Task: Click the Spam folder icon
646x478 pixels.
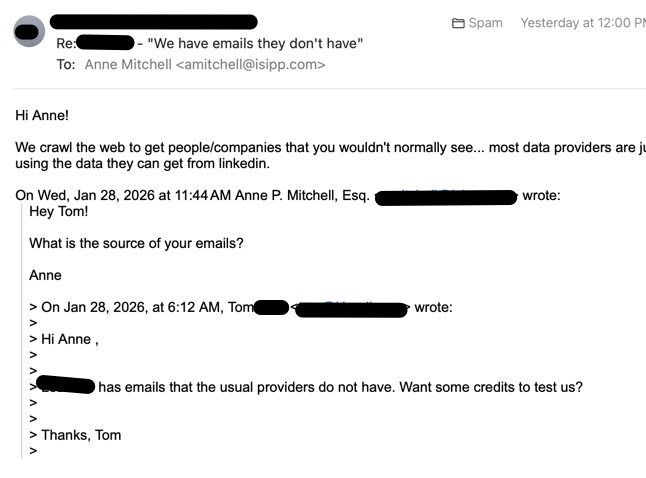Action: tap(459, 22)
